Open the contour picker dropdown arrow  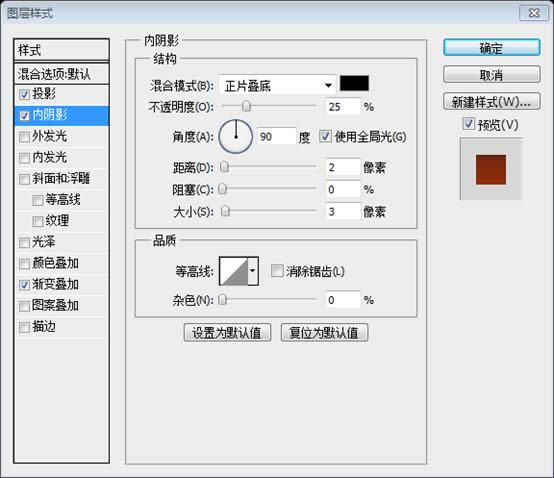click(253, 271)
